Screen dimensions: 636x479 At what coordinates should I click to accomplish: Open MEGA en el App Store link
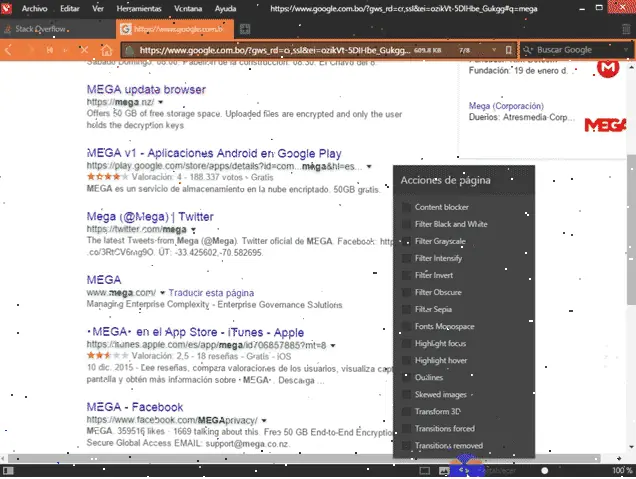tap(195, 332)
